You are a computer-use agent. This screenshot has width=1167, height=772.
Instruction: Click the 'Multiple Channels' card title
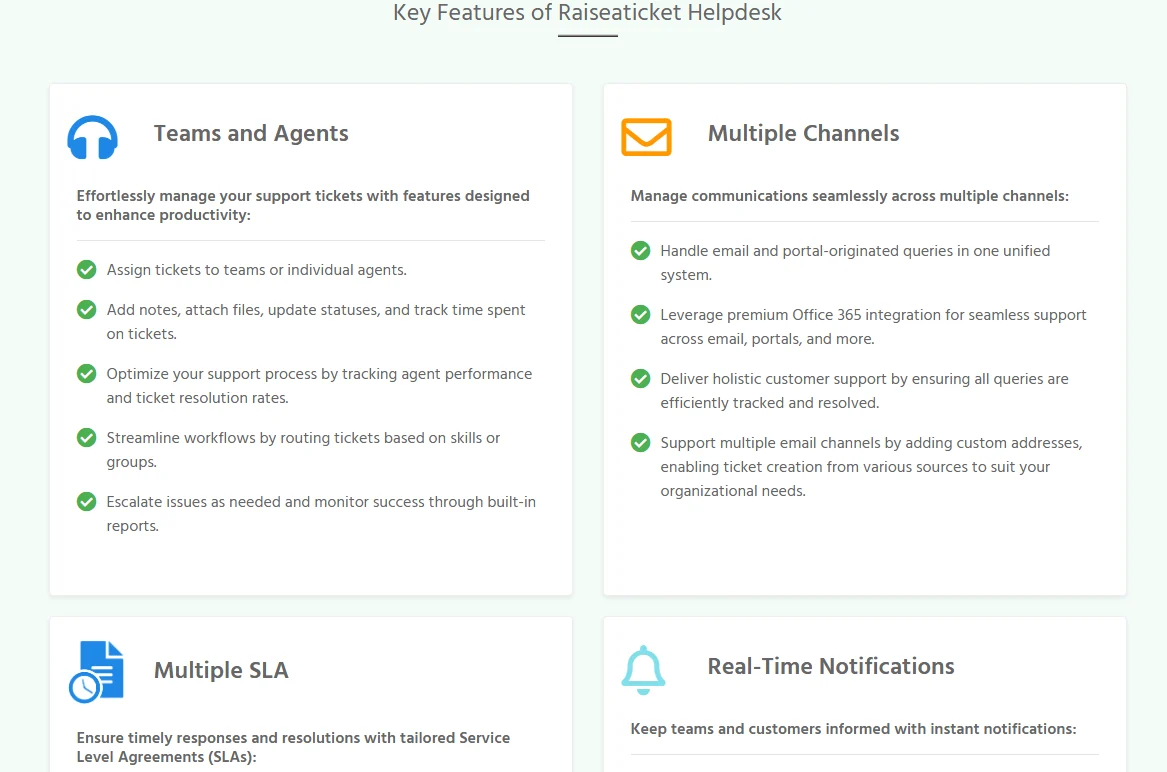pos(803,133)
